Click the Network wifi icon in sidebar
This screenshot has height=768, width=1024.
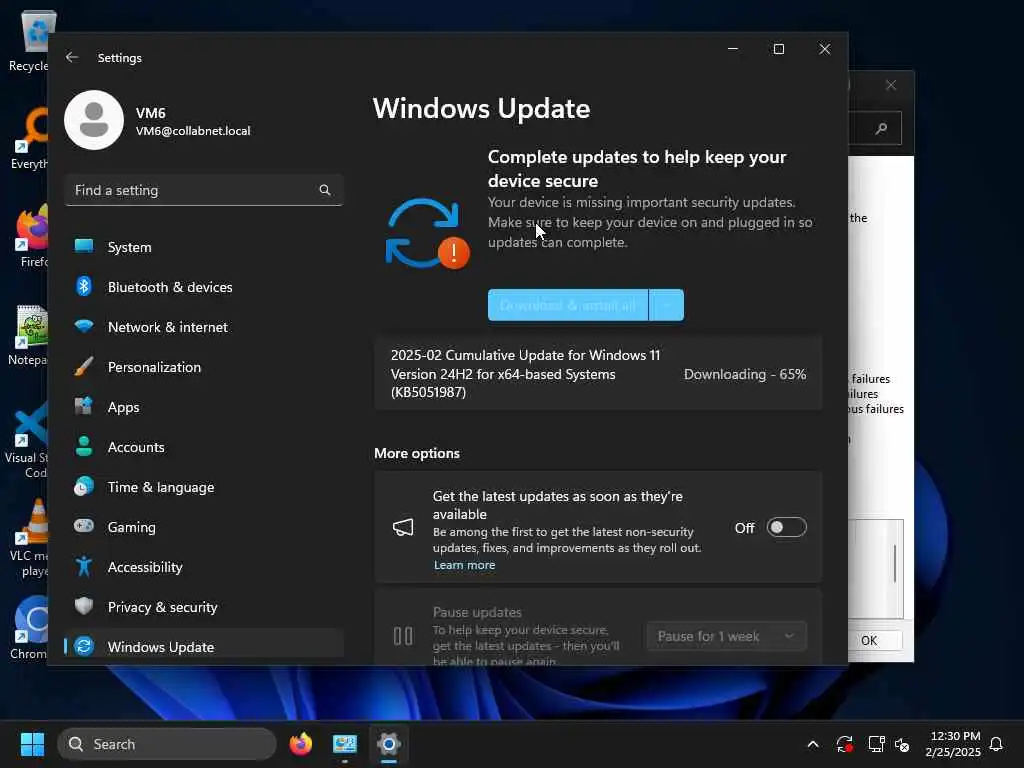pos(84,325)
